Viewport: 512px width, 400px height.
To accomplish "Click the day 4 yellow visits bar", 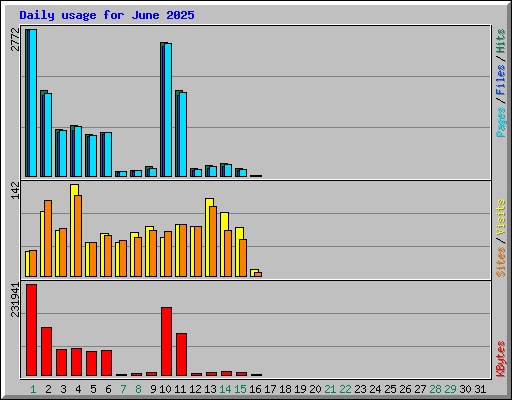I will click(74, 230).
